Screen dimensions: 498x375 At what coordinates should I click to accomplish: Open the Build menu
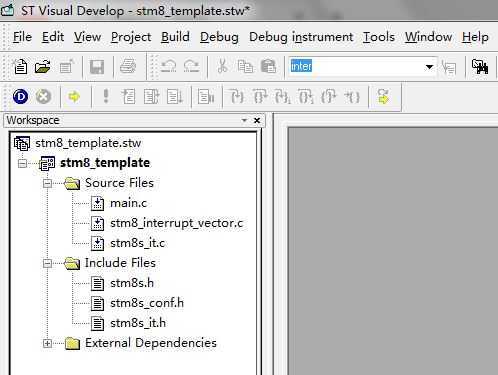pyautogui.click(x=175, y=37)
